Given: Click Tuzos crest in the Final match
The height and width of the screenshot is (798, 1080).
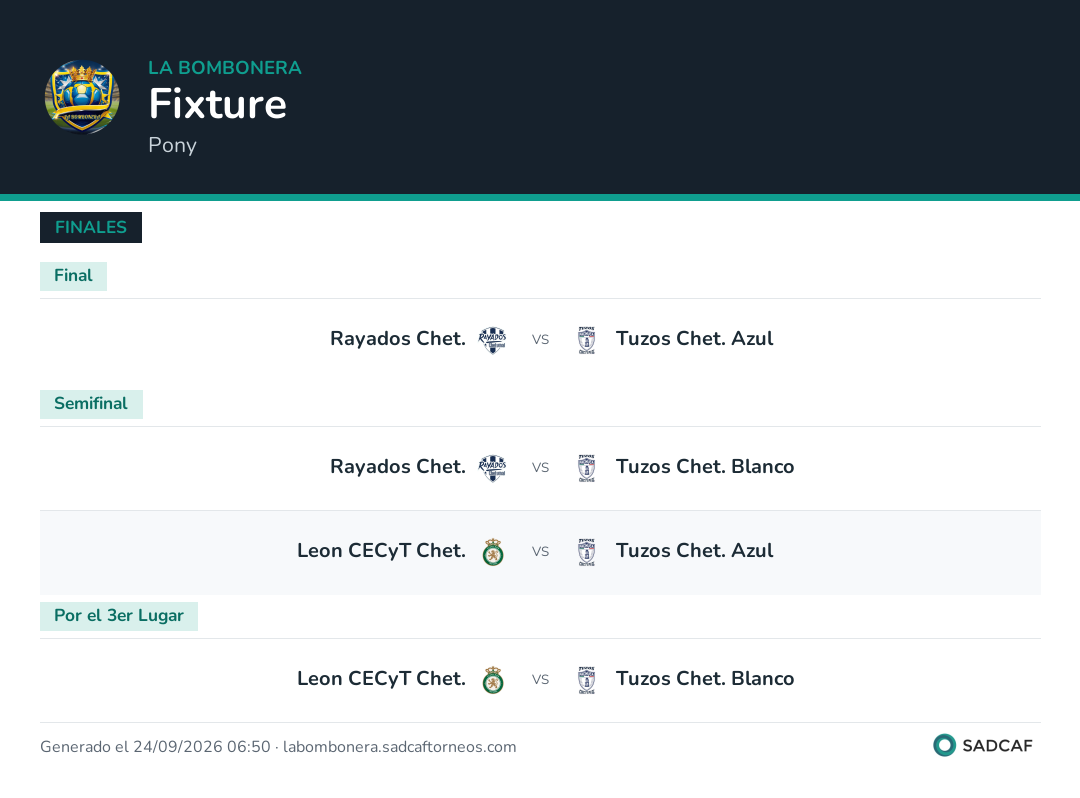Looking at the screenshot, I should (587, 340).
